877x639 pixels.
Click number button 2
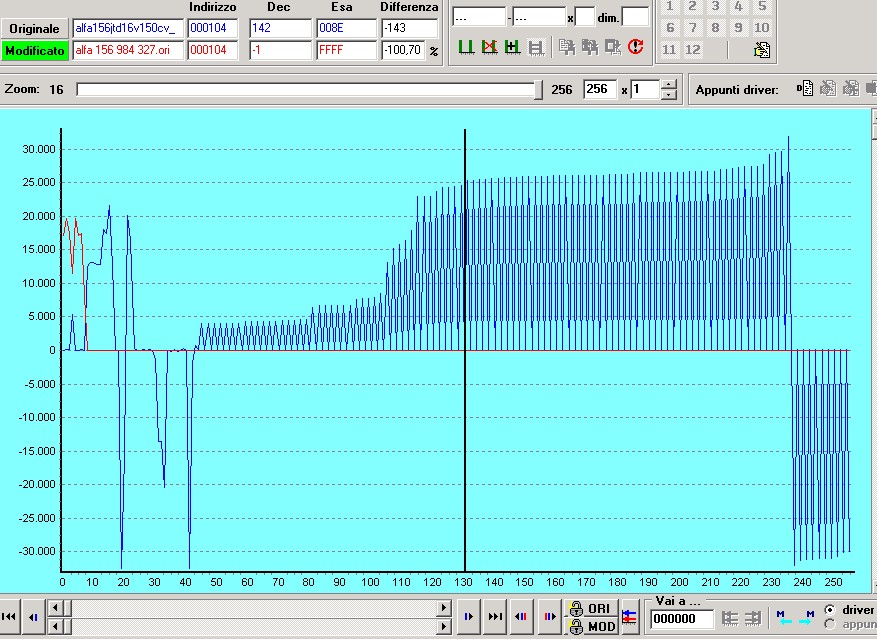692,6
